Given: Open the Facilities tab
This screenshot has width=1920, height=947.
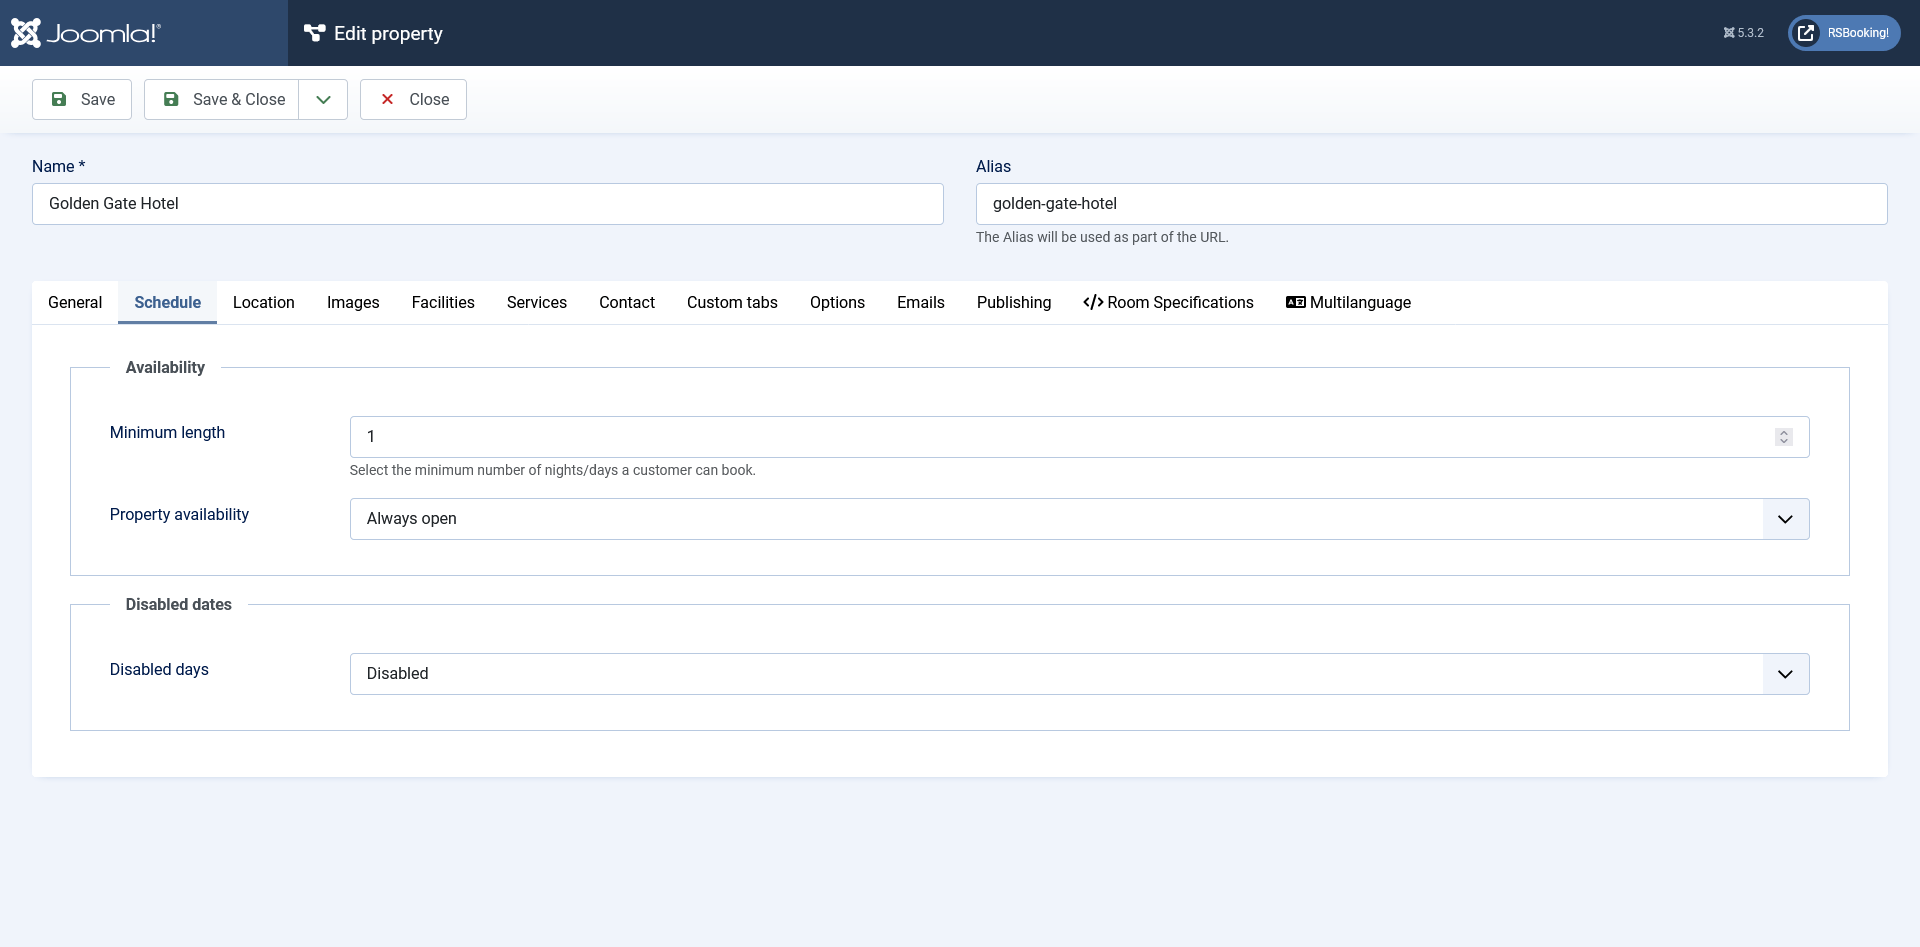Looking at the screenshot, I should (443, 302).
